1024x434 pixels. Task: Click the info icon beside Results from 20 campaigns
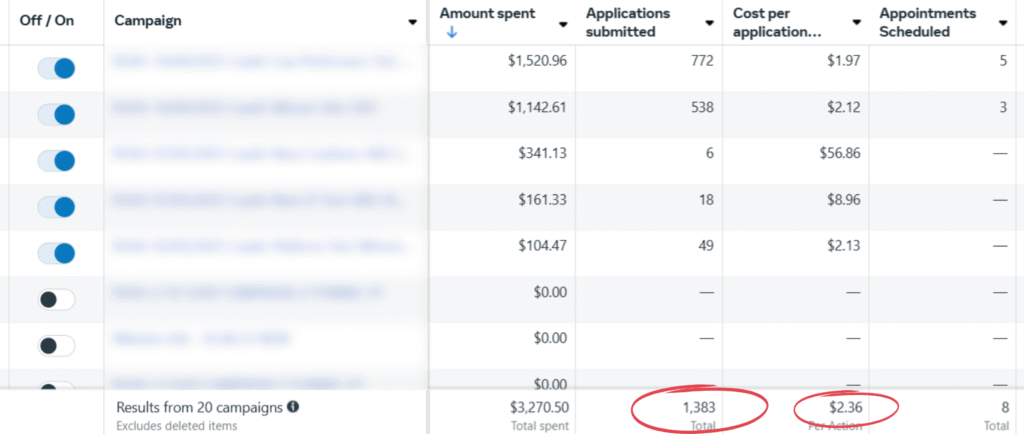[293, 407]
